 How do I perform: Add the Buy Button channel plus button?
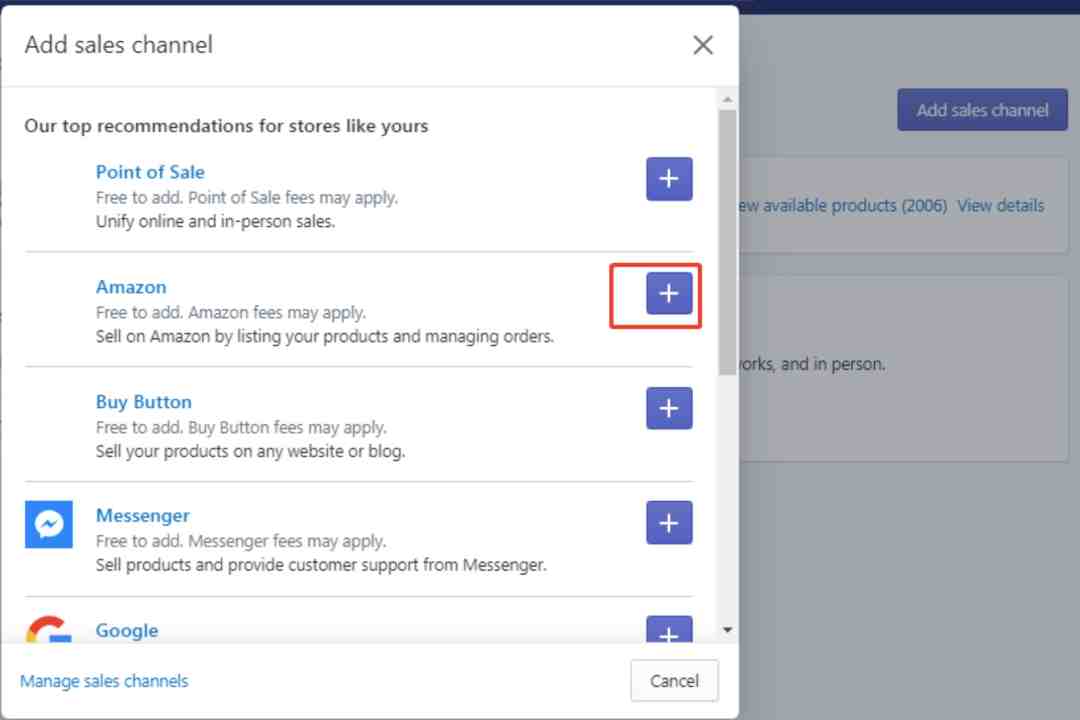coord(669,408)
